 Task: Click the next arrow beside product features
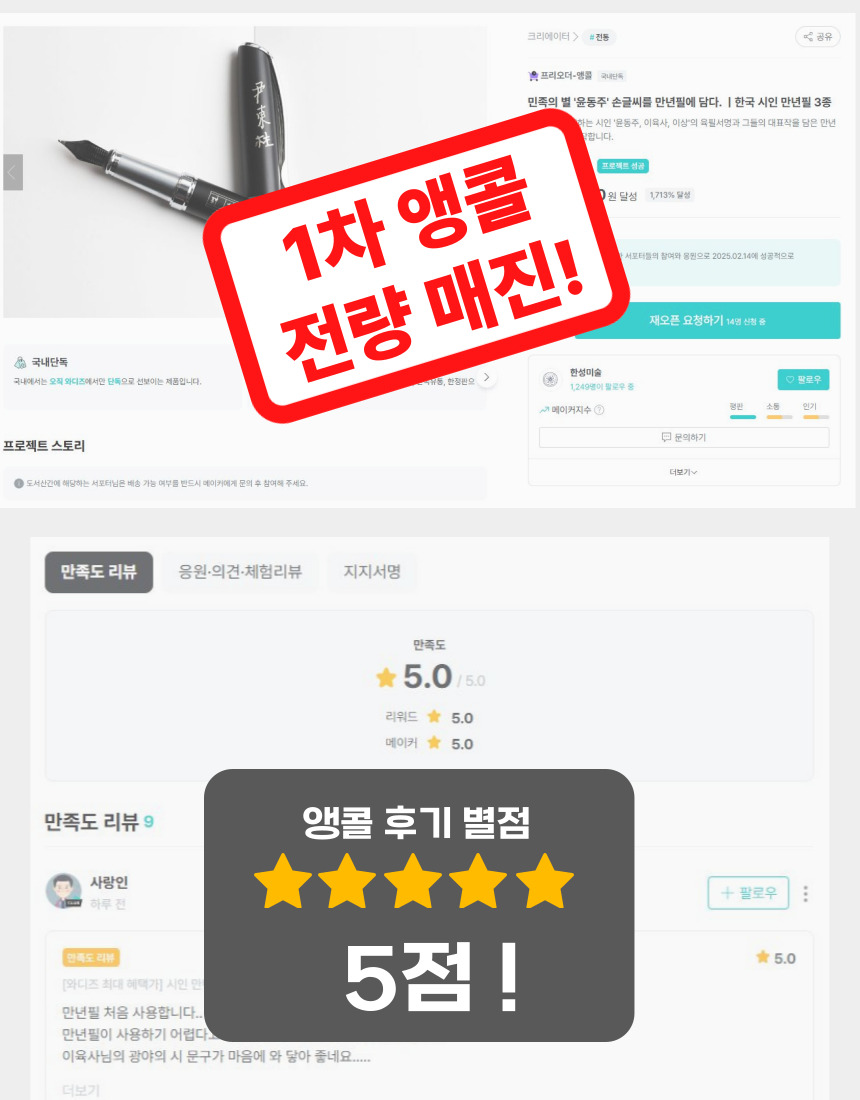click(486, 377)
